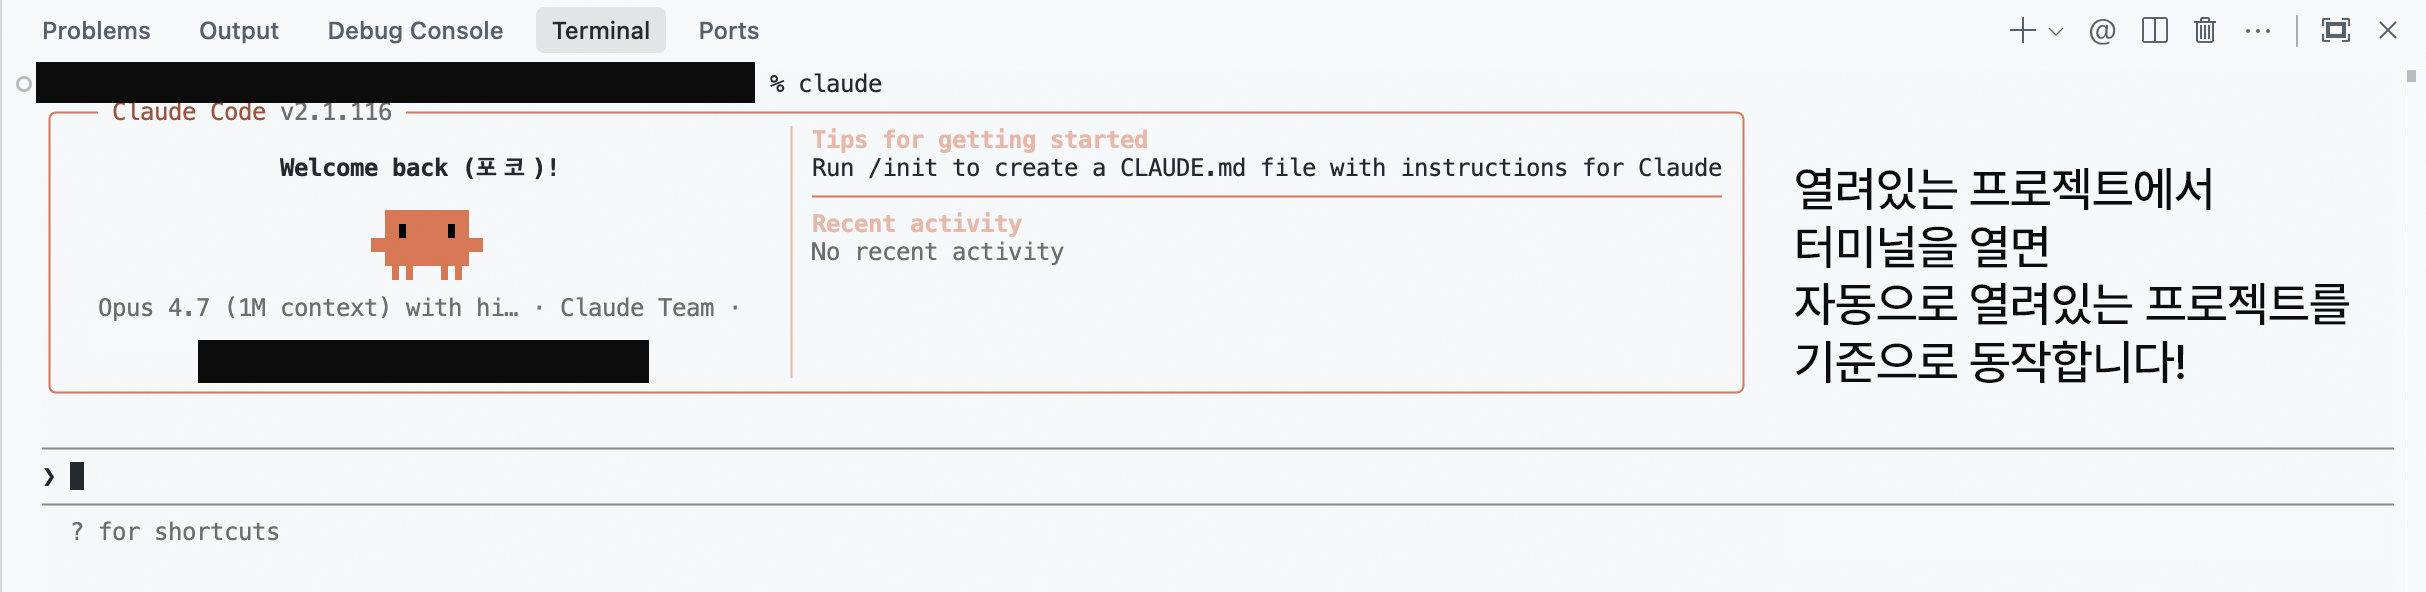Close the bottom panel
This screenshot has height=592, width=2426.
2388,31
